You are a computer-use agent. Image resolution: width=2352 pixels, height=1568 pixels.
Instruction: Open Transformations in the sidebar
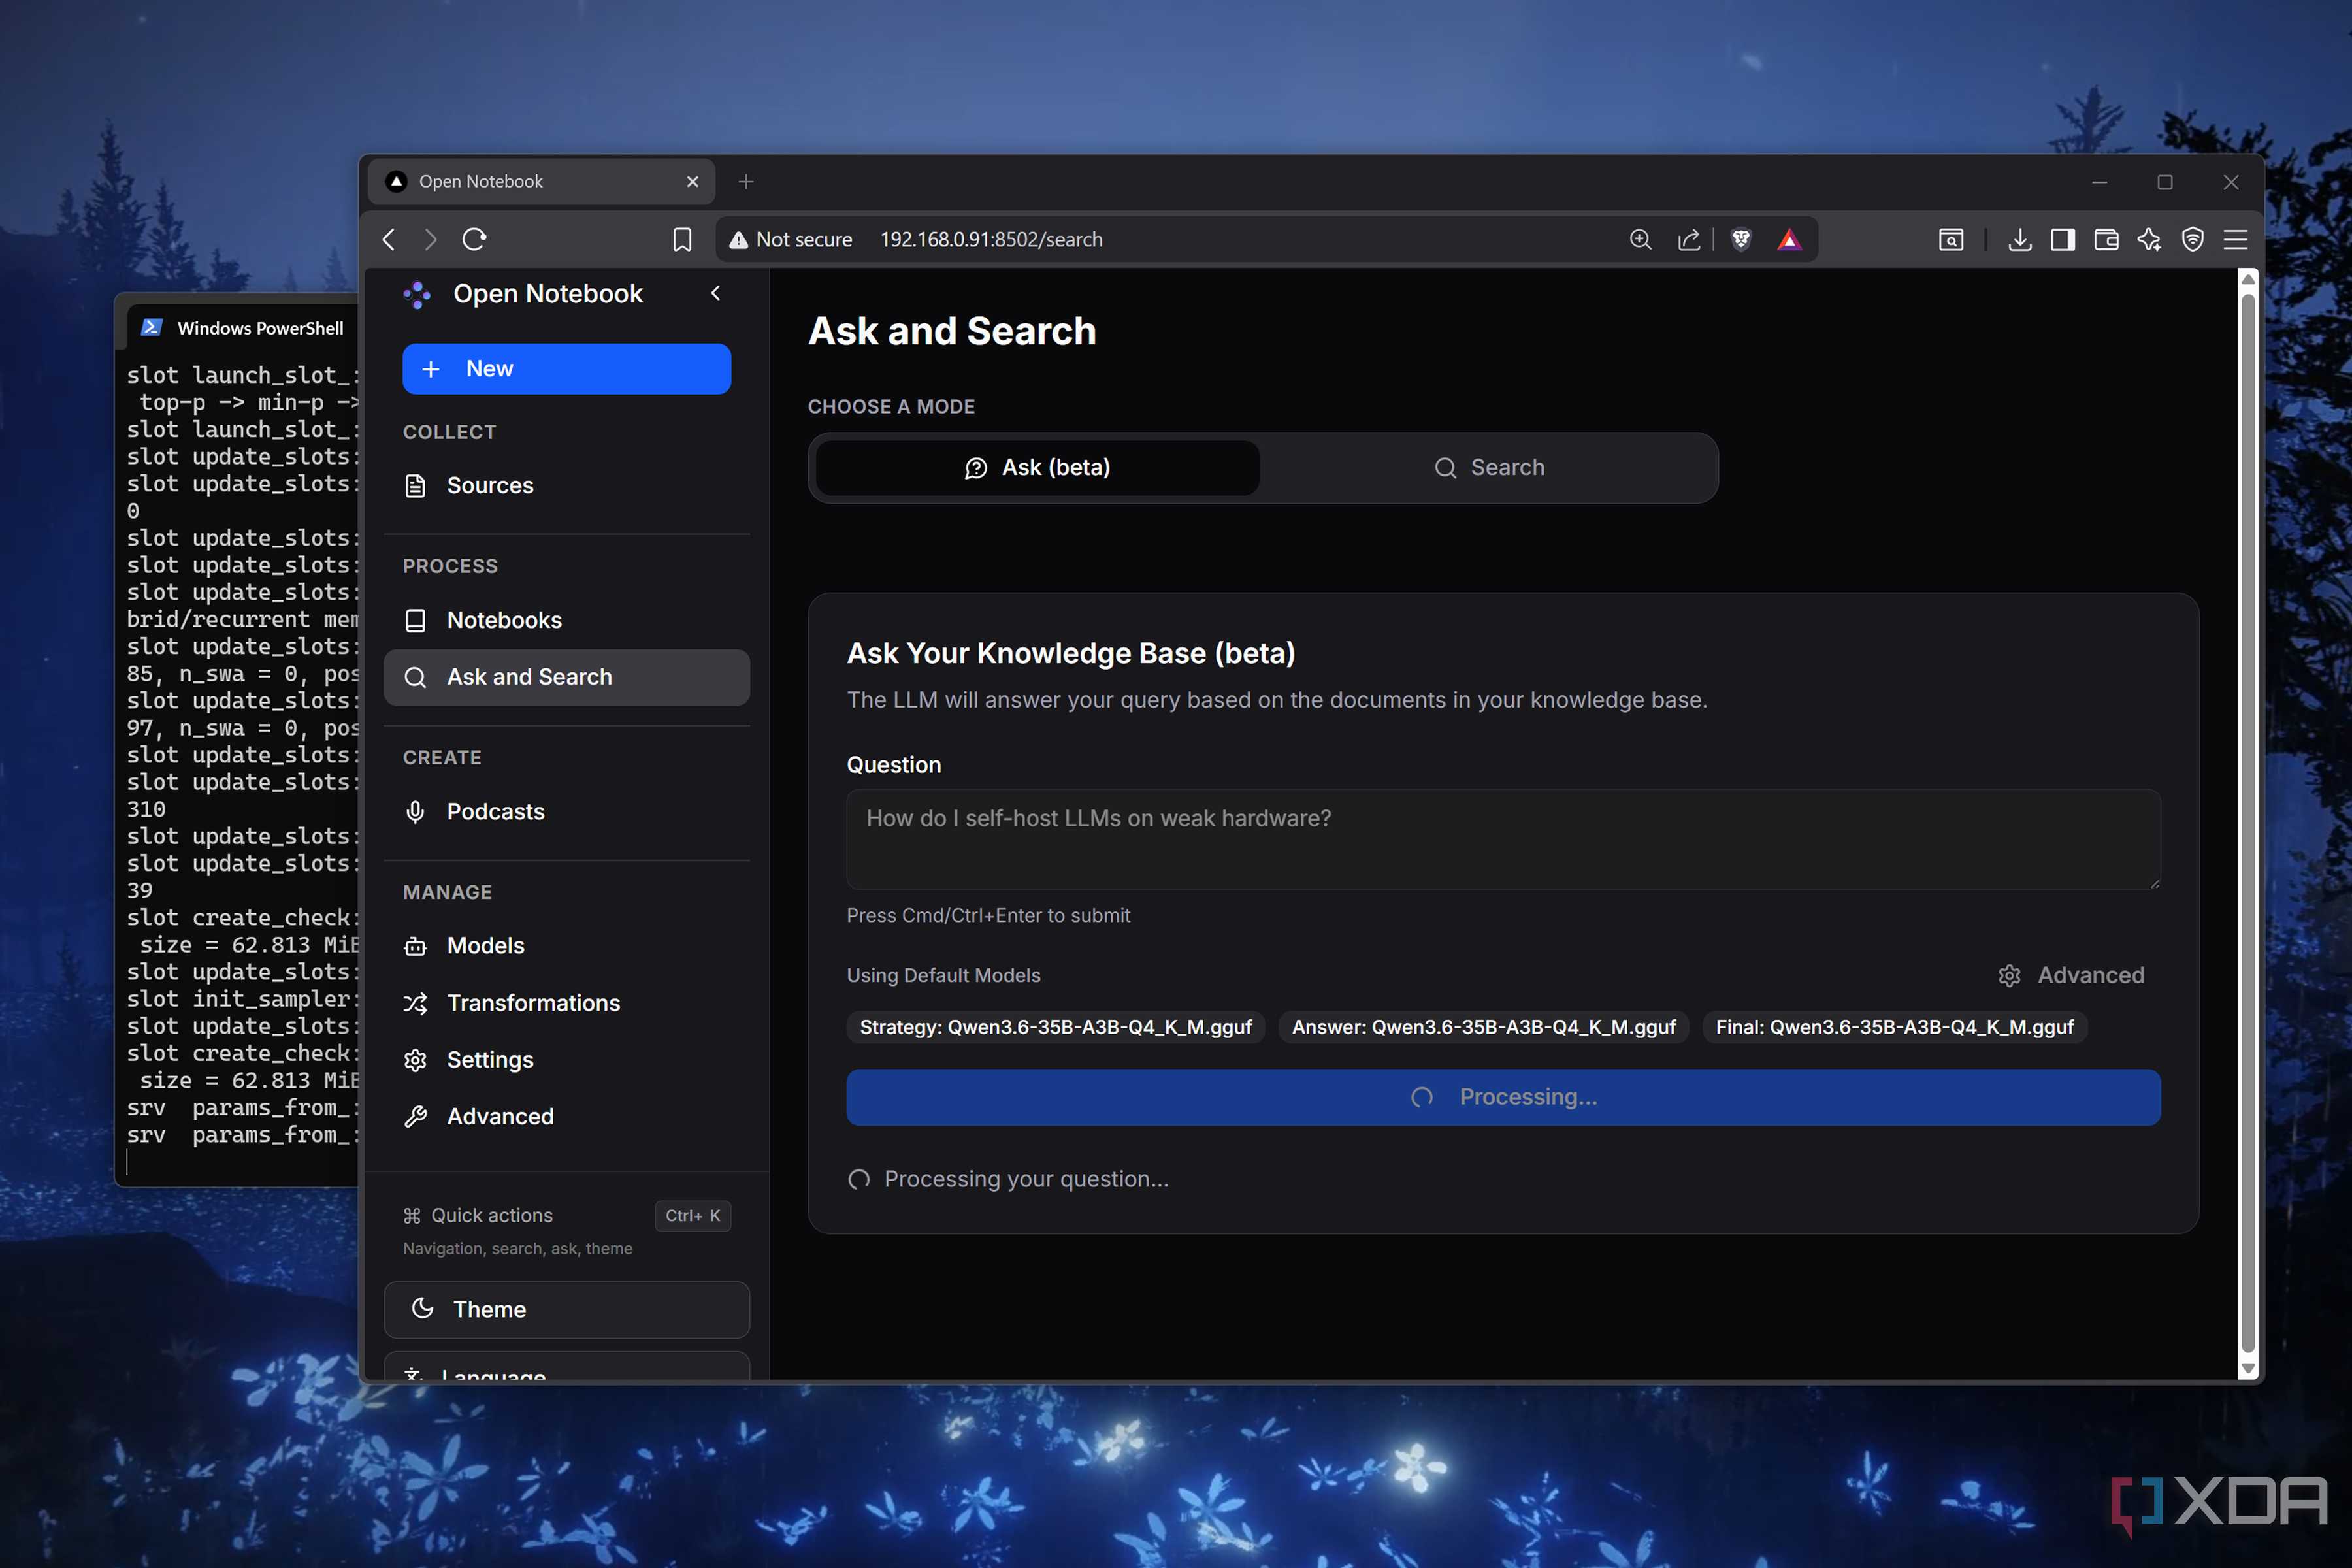pos(566,1003)
